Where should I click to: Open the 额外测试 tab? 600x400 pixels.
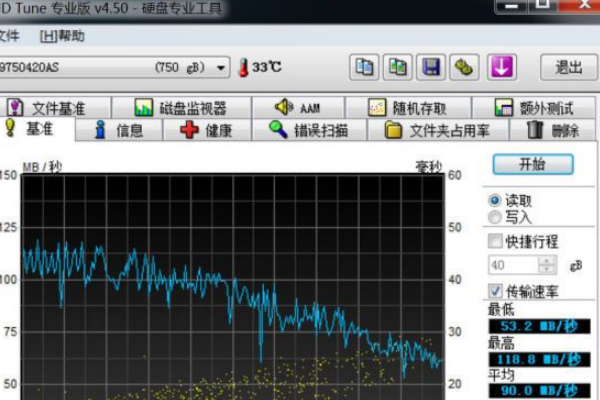click(x=534, y=108)
